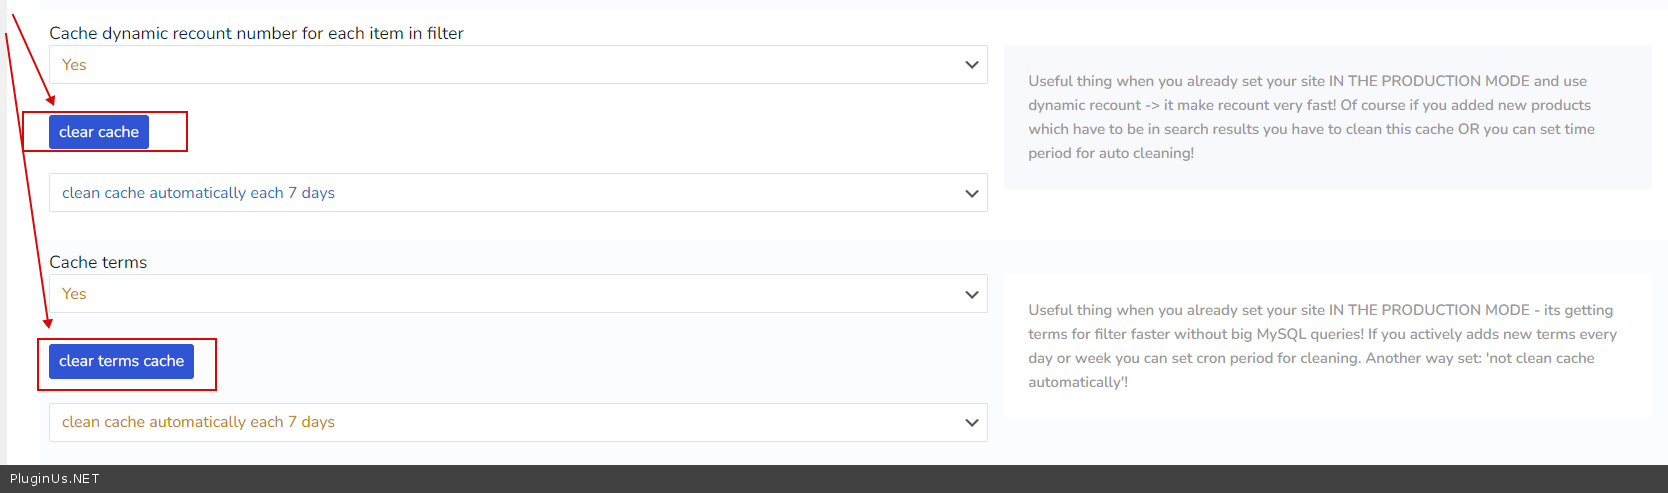
Task: Click the cache terms help description text
Action: coord(1322,346)
